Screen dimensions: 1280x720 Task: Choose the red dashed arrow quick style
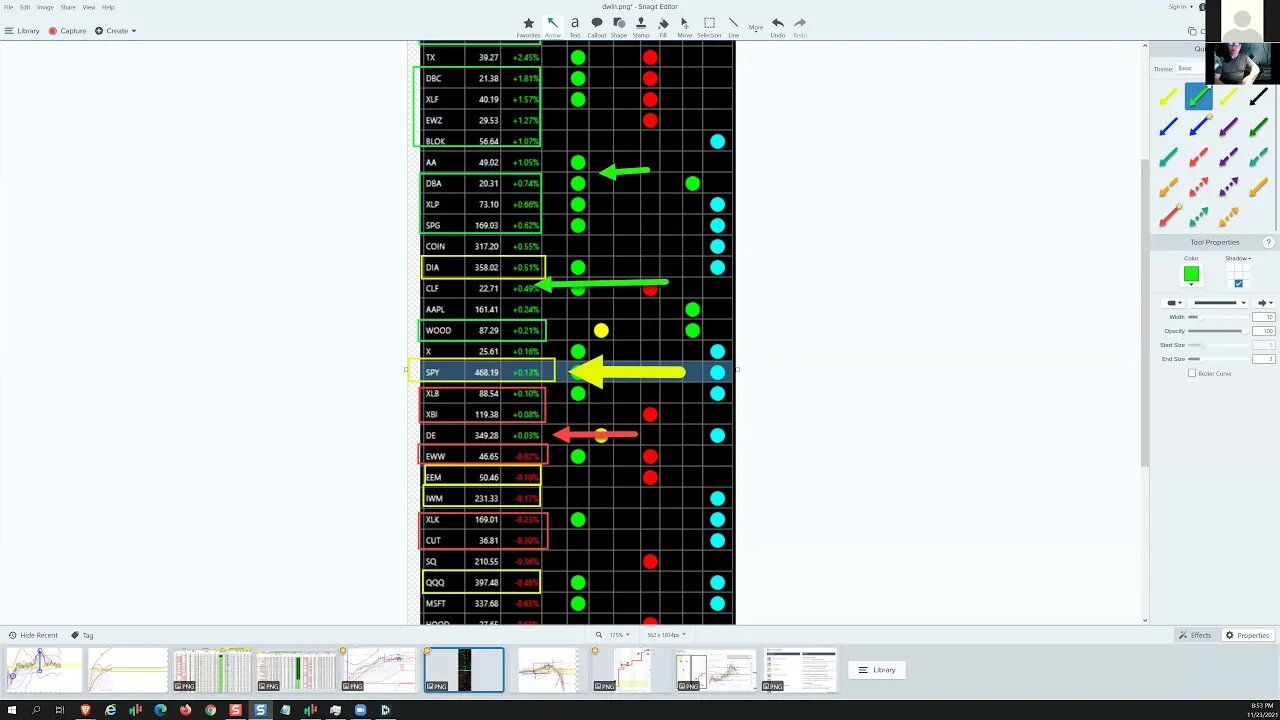[x=1198, y=157]
